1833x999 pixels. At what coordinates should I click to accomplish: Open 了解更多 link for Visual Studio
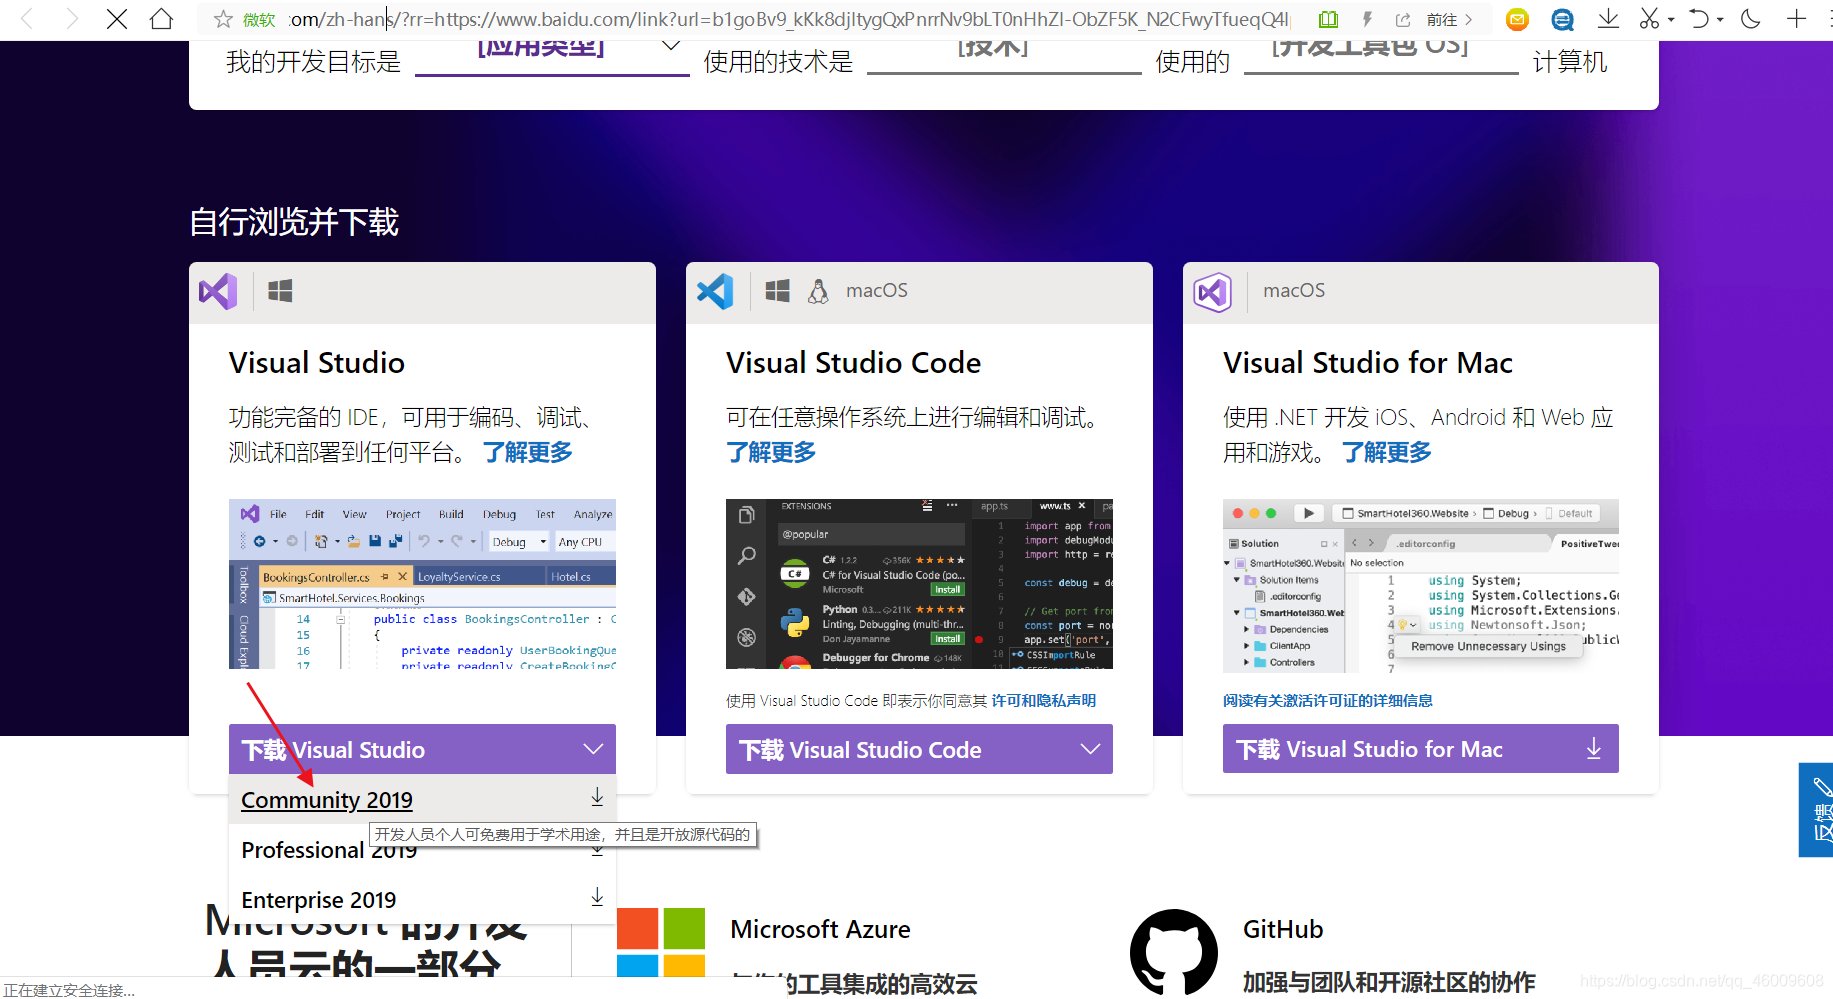pos(528,452)
